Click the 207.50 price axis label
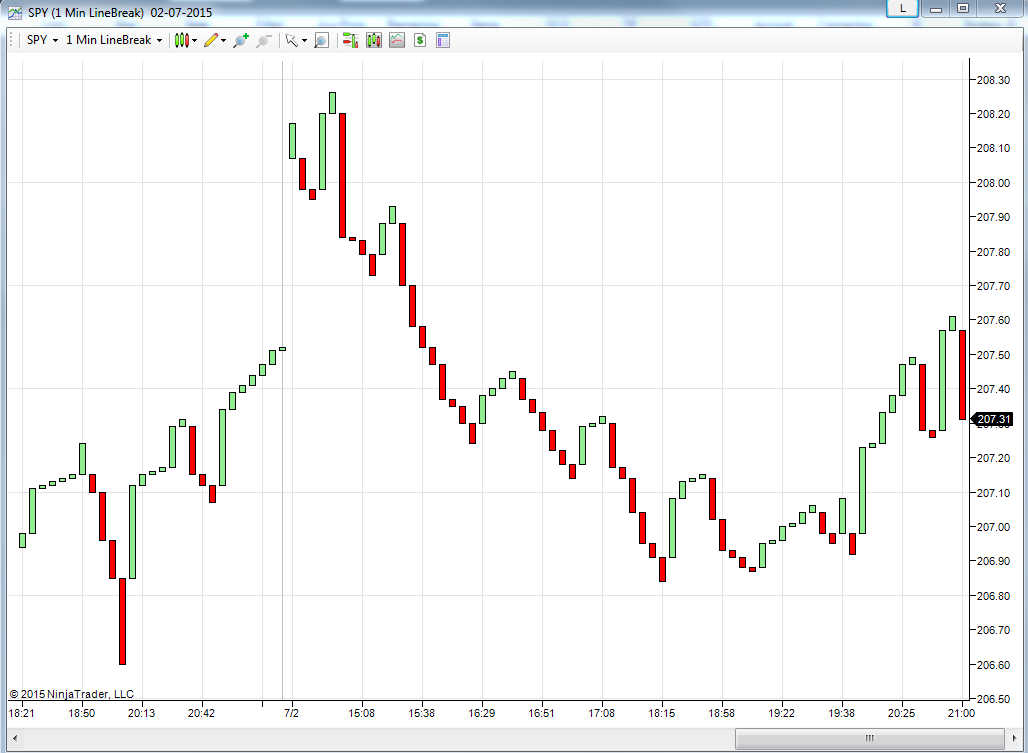Screen dimensions: 1028x753 point(993,355)
